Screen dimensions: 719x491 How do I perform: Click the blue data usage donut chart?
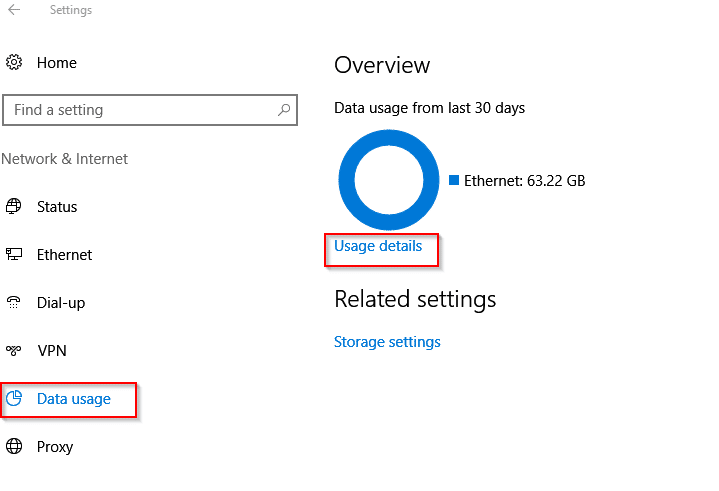click(x=389, y=180)
